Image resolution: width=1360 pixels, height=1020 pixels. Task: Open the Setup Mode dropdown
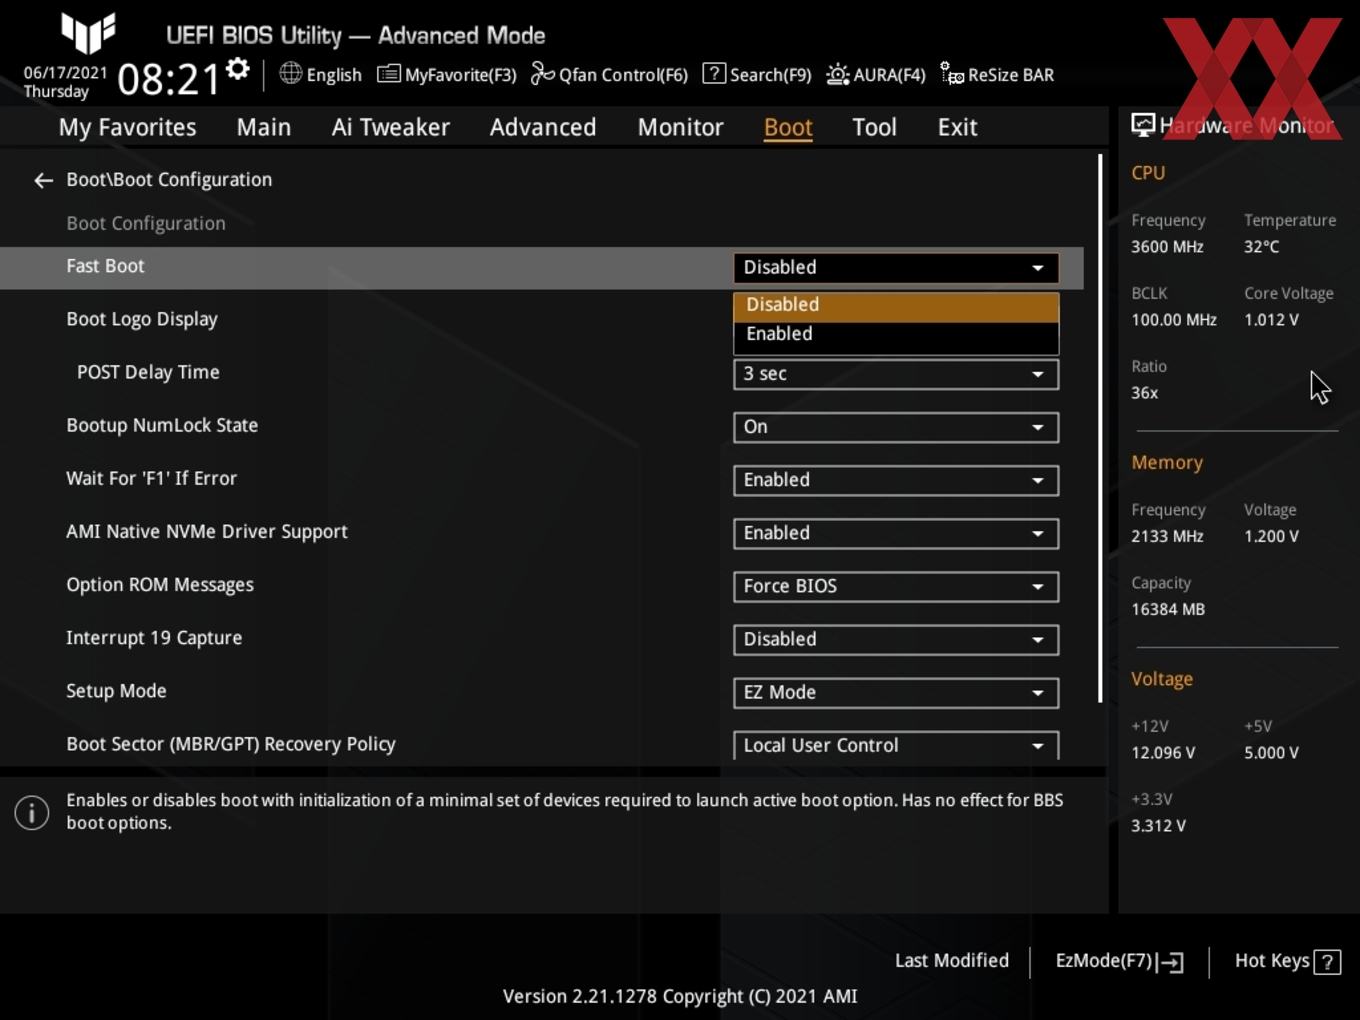point(896,692)
